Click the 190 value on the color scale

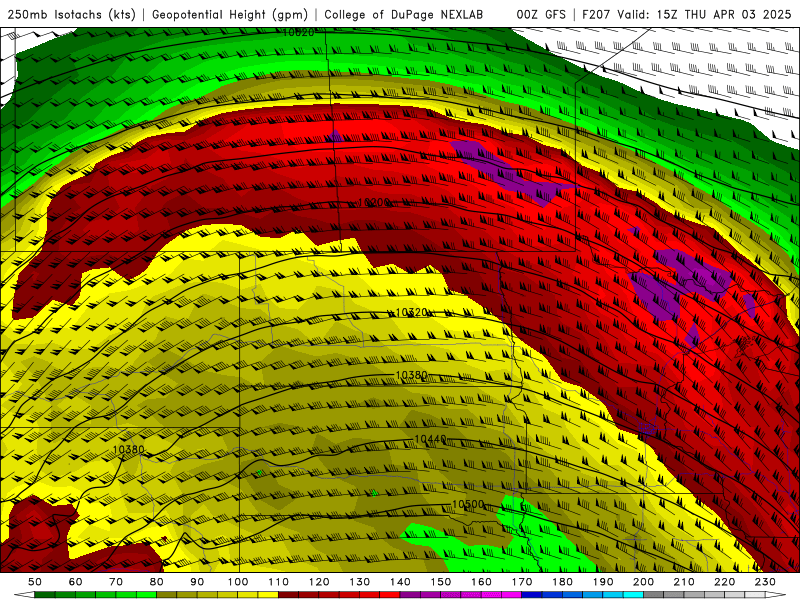pyautogui.click(x=603, y=582)
